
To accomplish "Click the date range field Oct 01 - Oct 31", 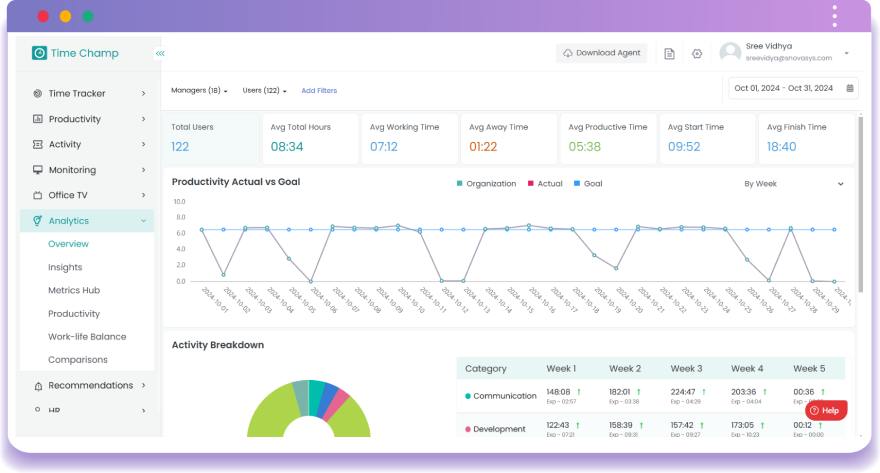I will [783, 88].
